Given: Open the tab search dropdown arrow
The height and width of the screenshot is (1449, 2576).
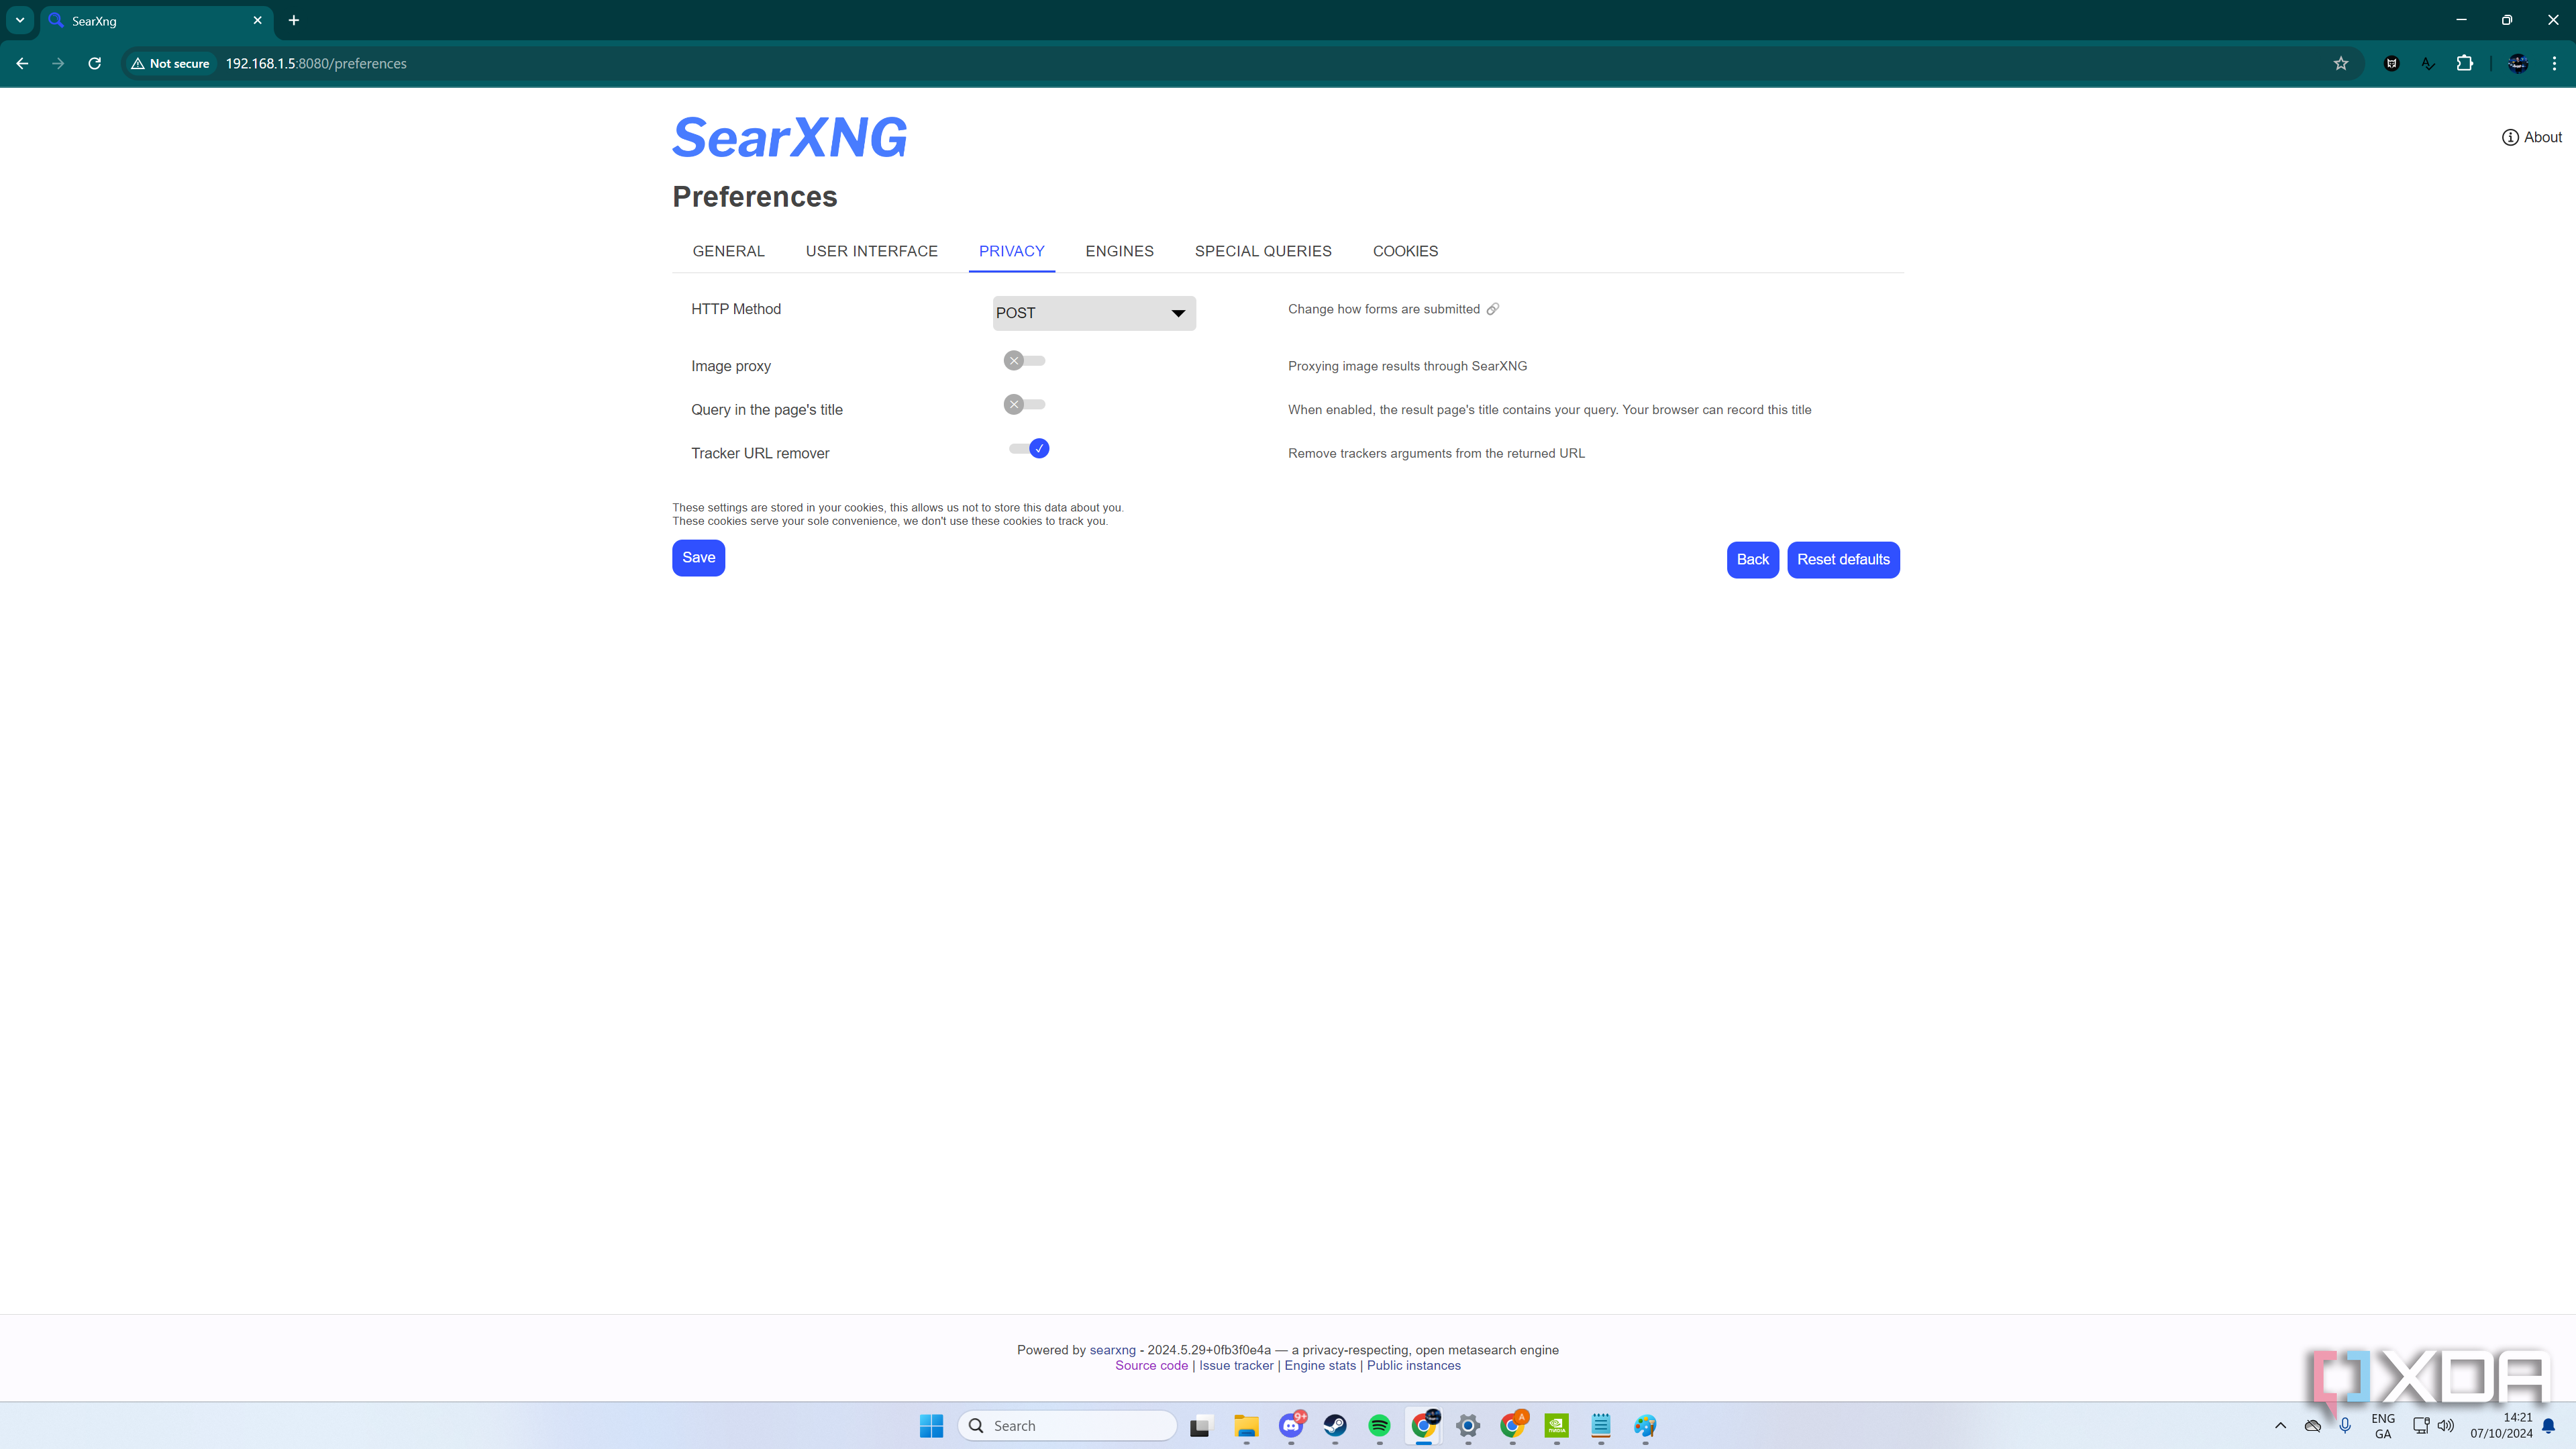Looking at the screenshot, I should 20,20.
